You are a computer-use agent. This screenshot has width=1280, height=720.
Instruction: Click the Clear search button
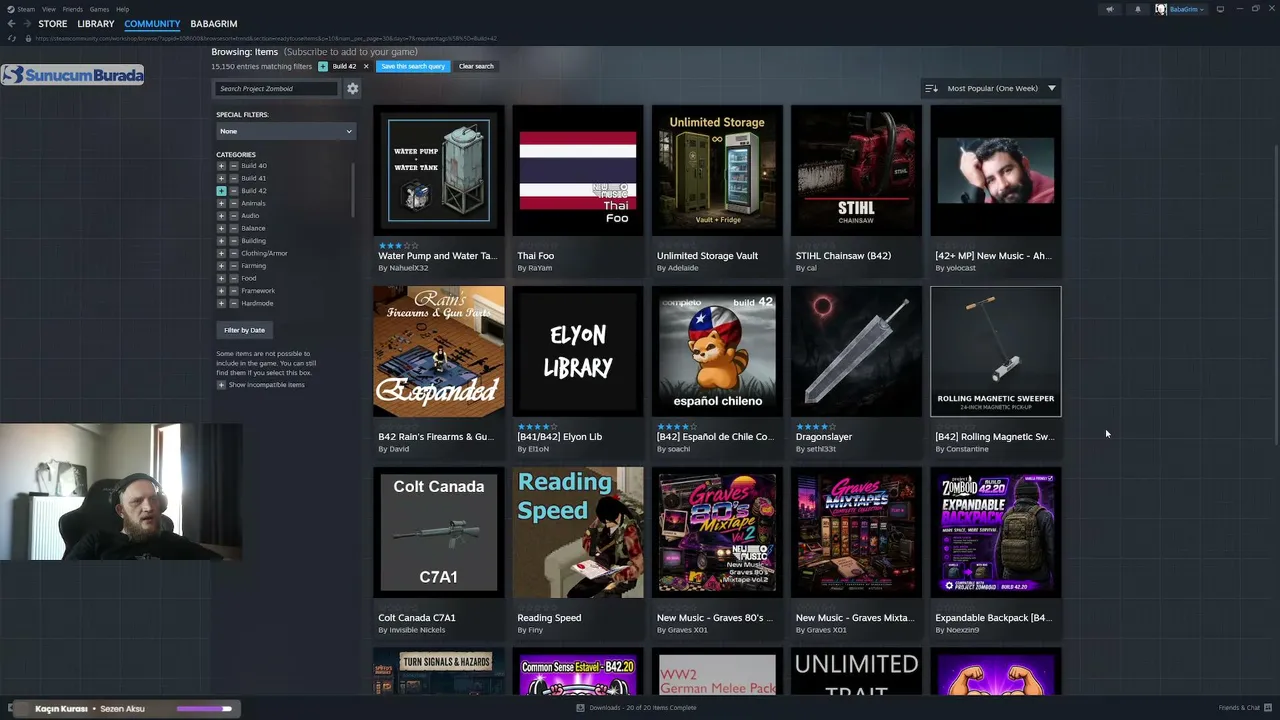pos(476,66)
